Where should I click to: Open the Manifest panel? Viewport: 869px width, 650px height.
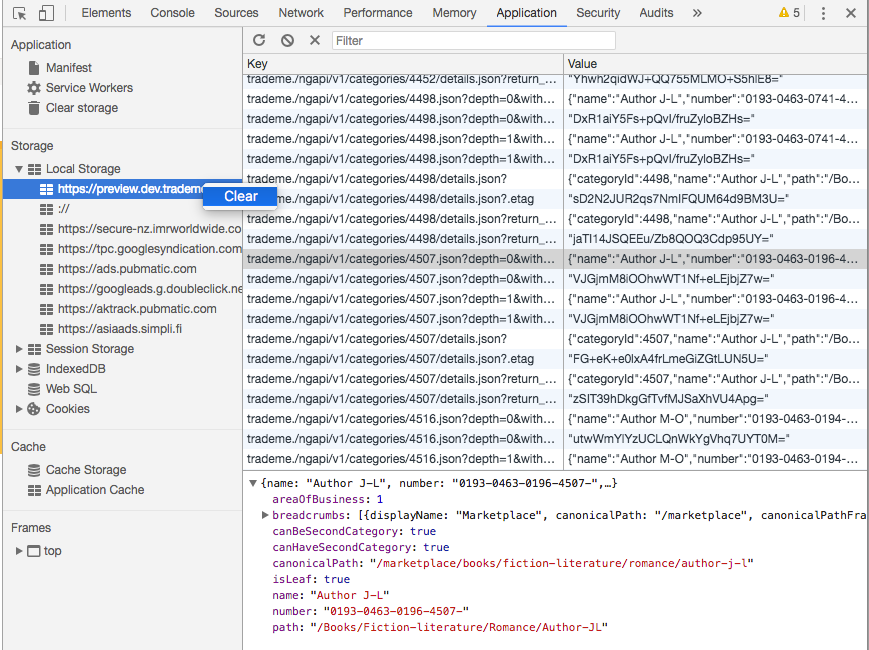point(61,68)
